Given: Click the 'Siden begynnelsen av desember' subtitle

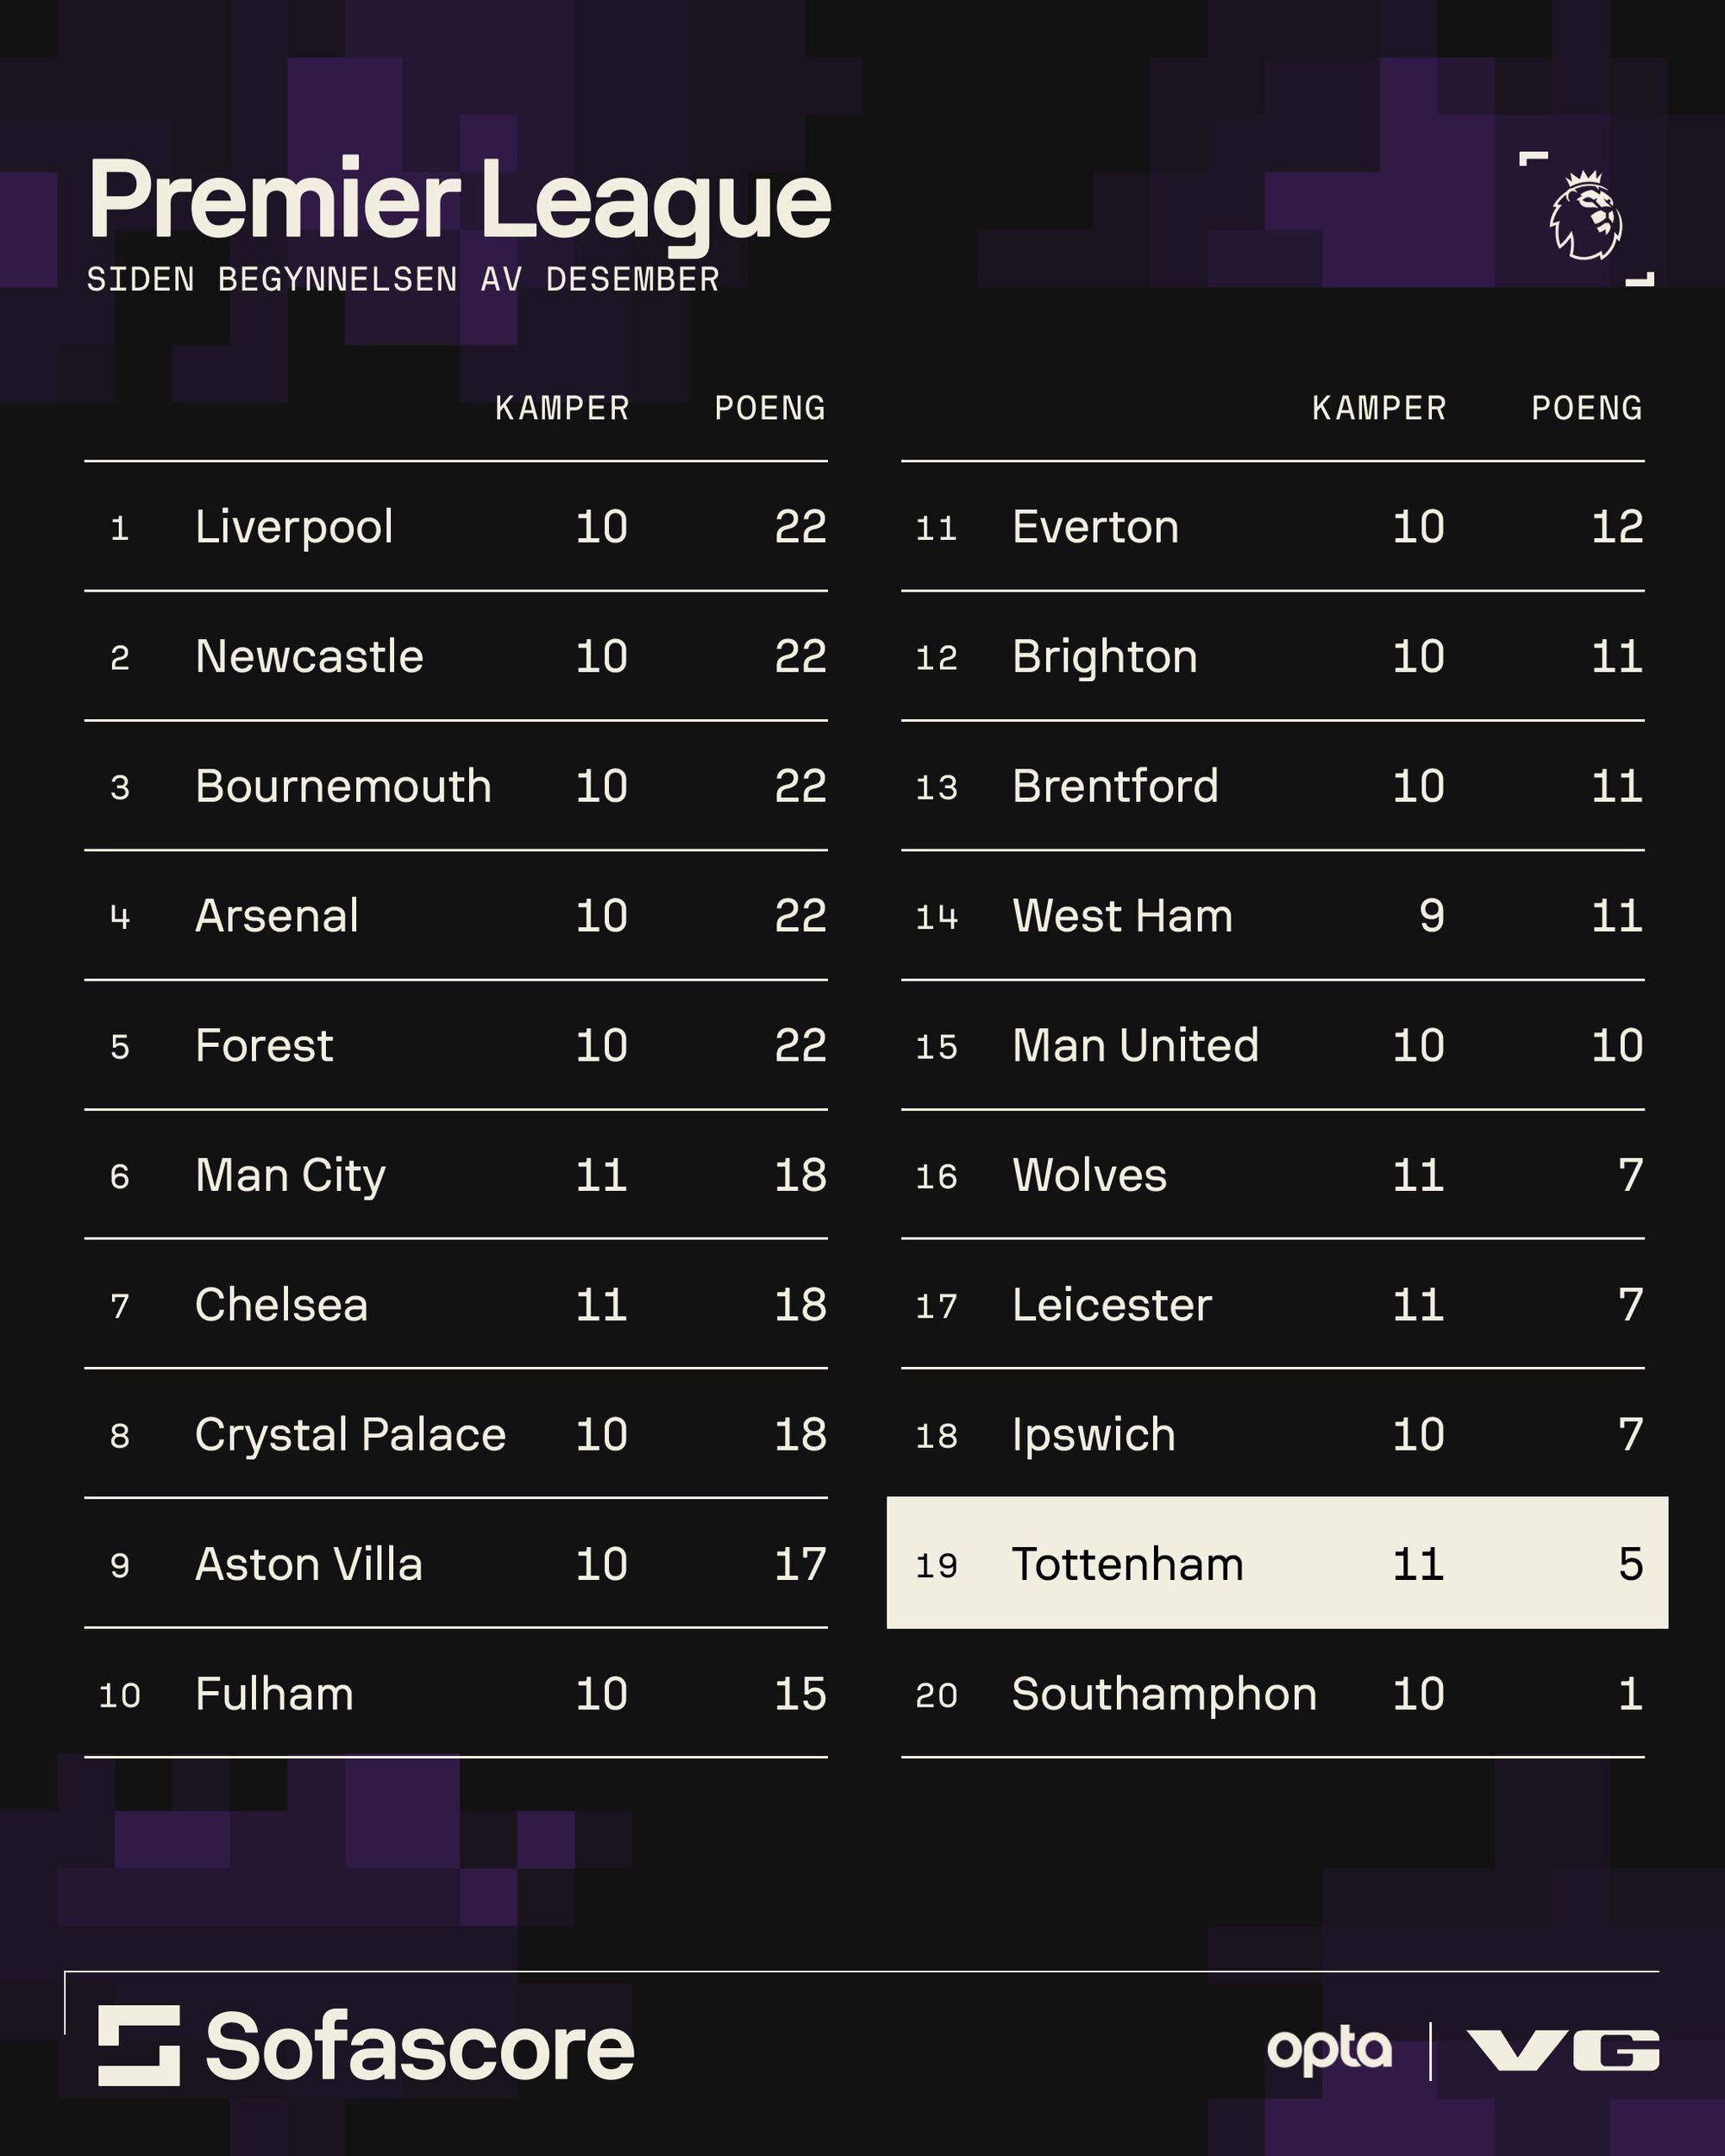Looking at the screenshot, I should click(x=402, y=280).
